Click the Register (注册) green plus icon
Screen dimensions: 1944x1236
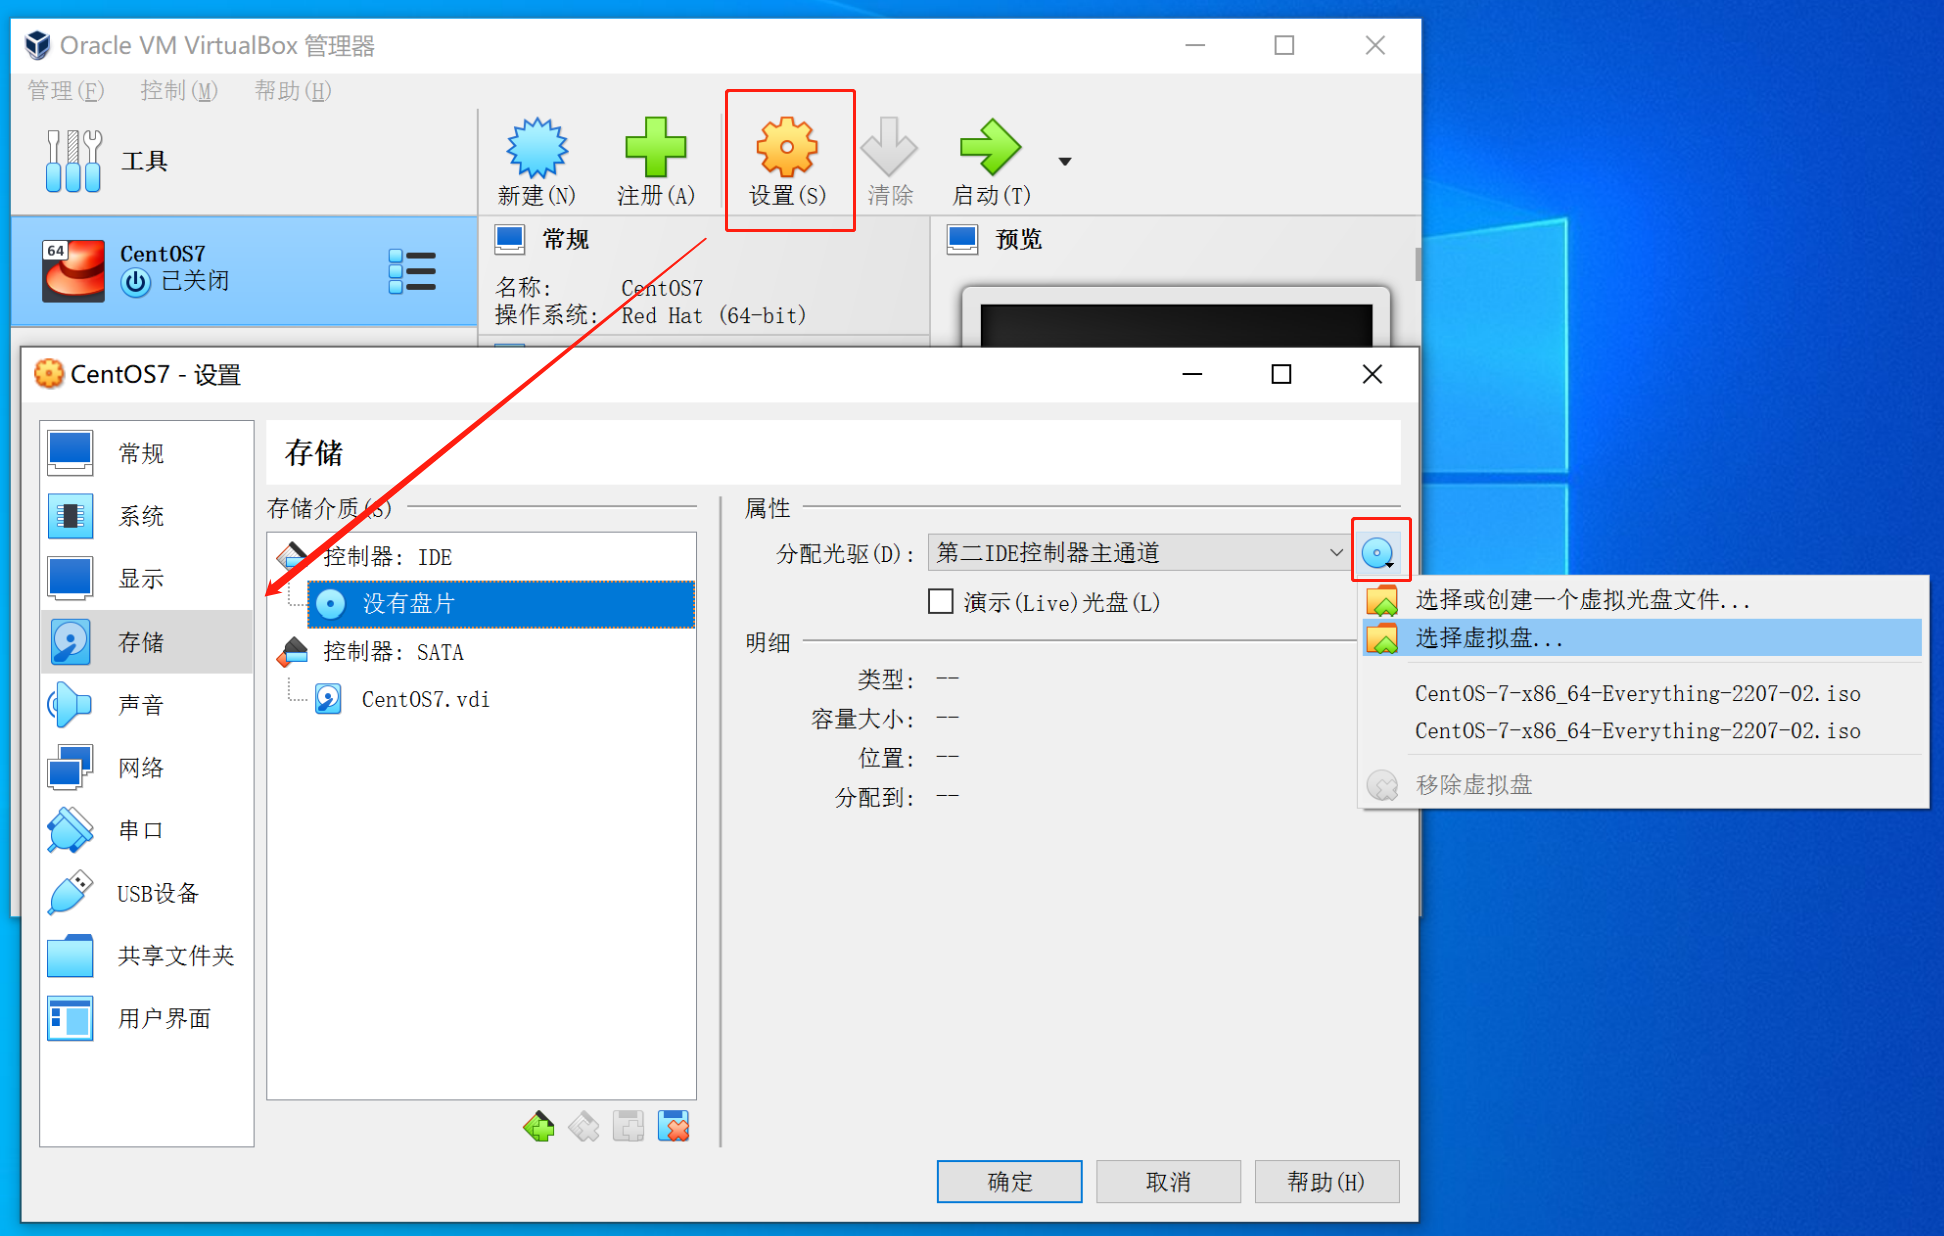(x=655, y=147)
